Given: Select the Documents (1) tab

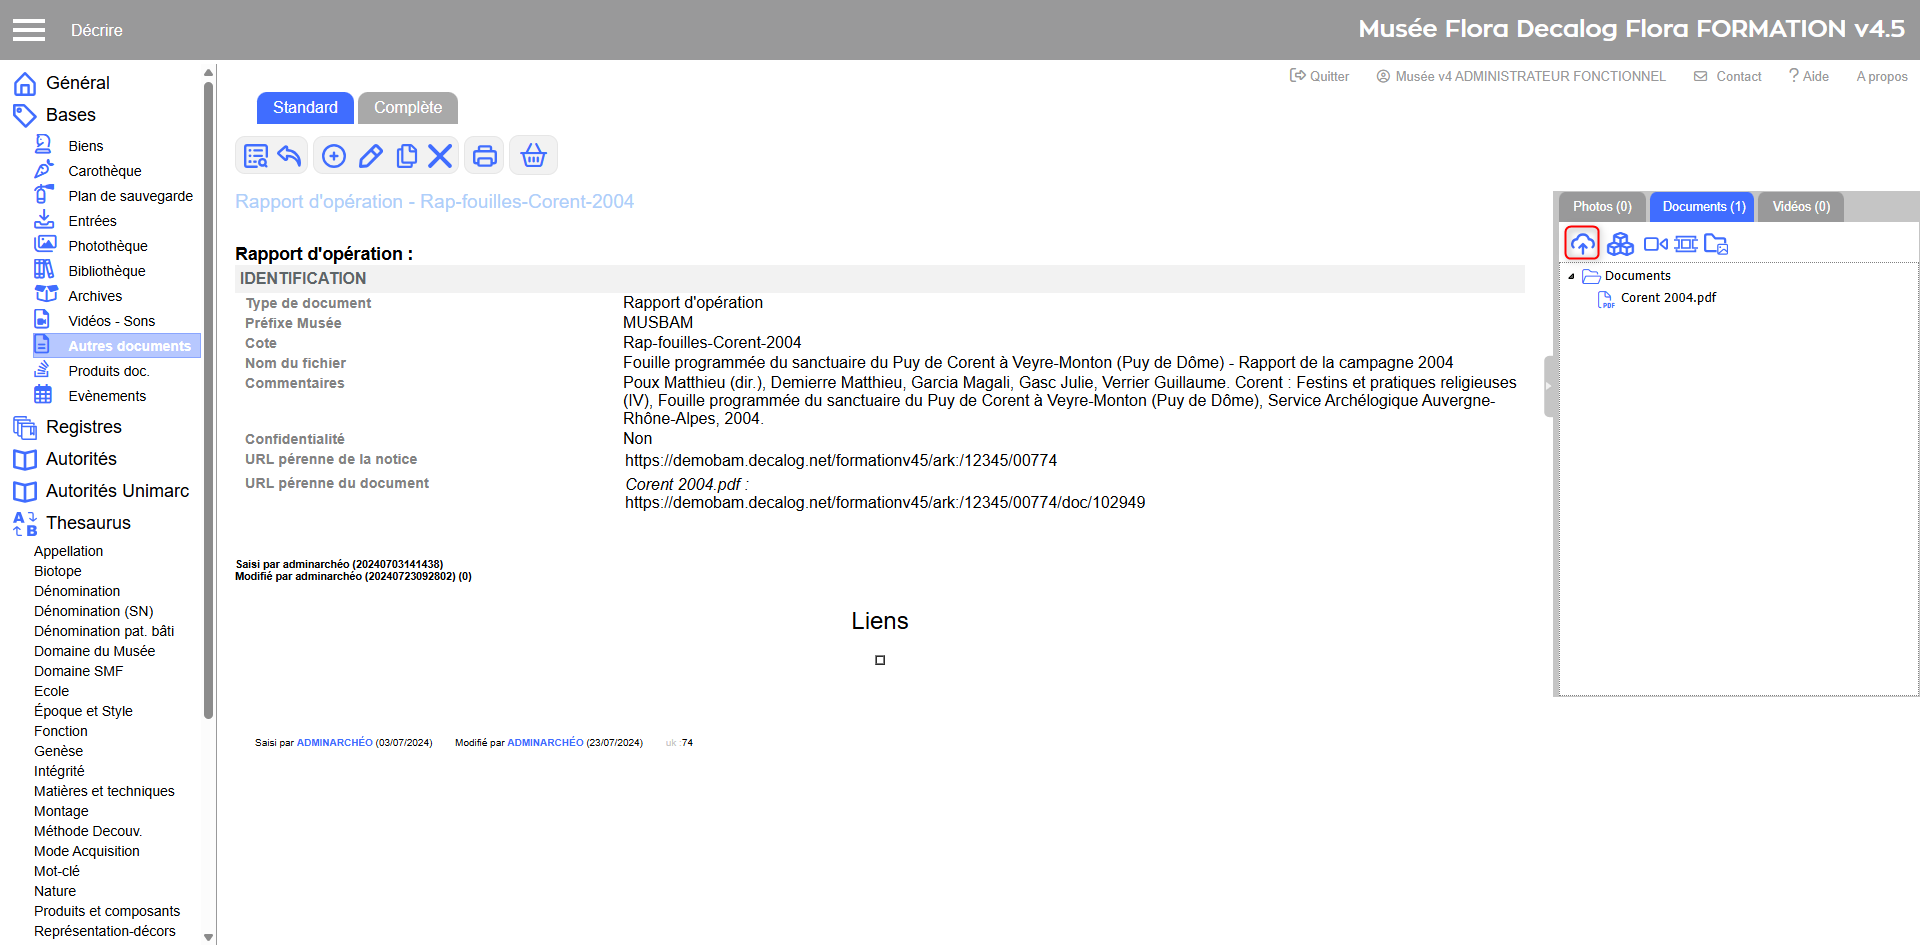Looking at the screenshot, I should 1704,207.
